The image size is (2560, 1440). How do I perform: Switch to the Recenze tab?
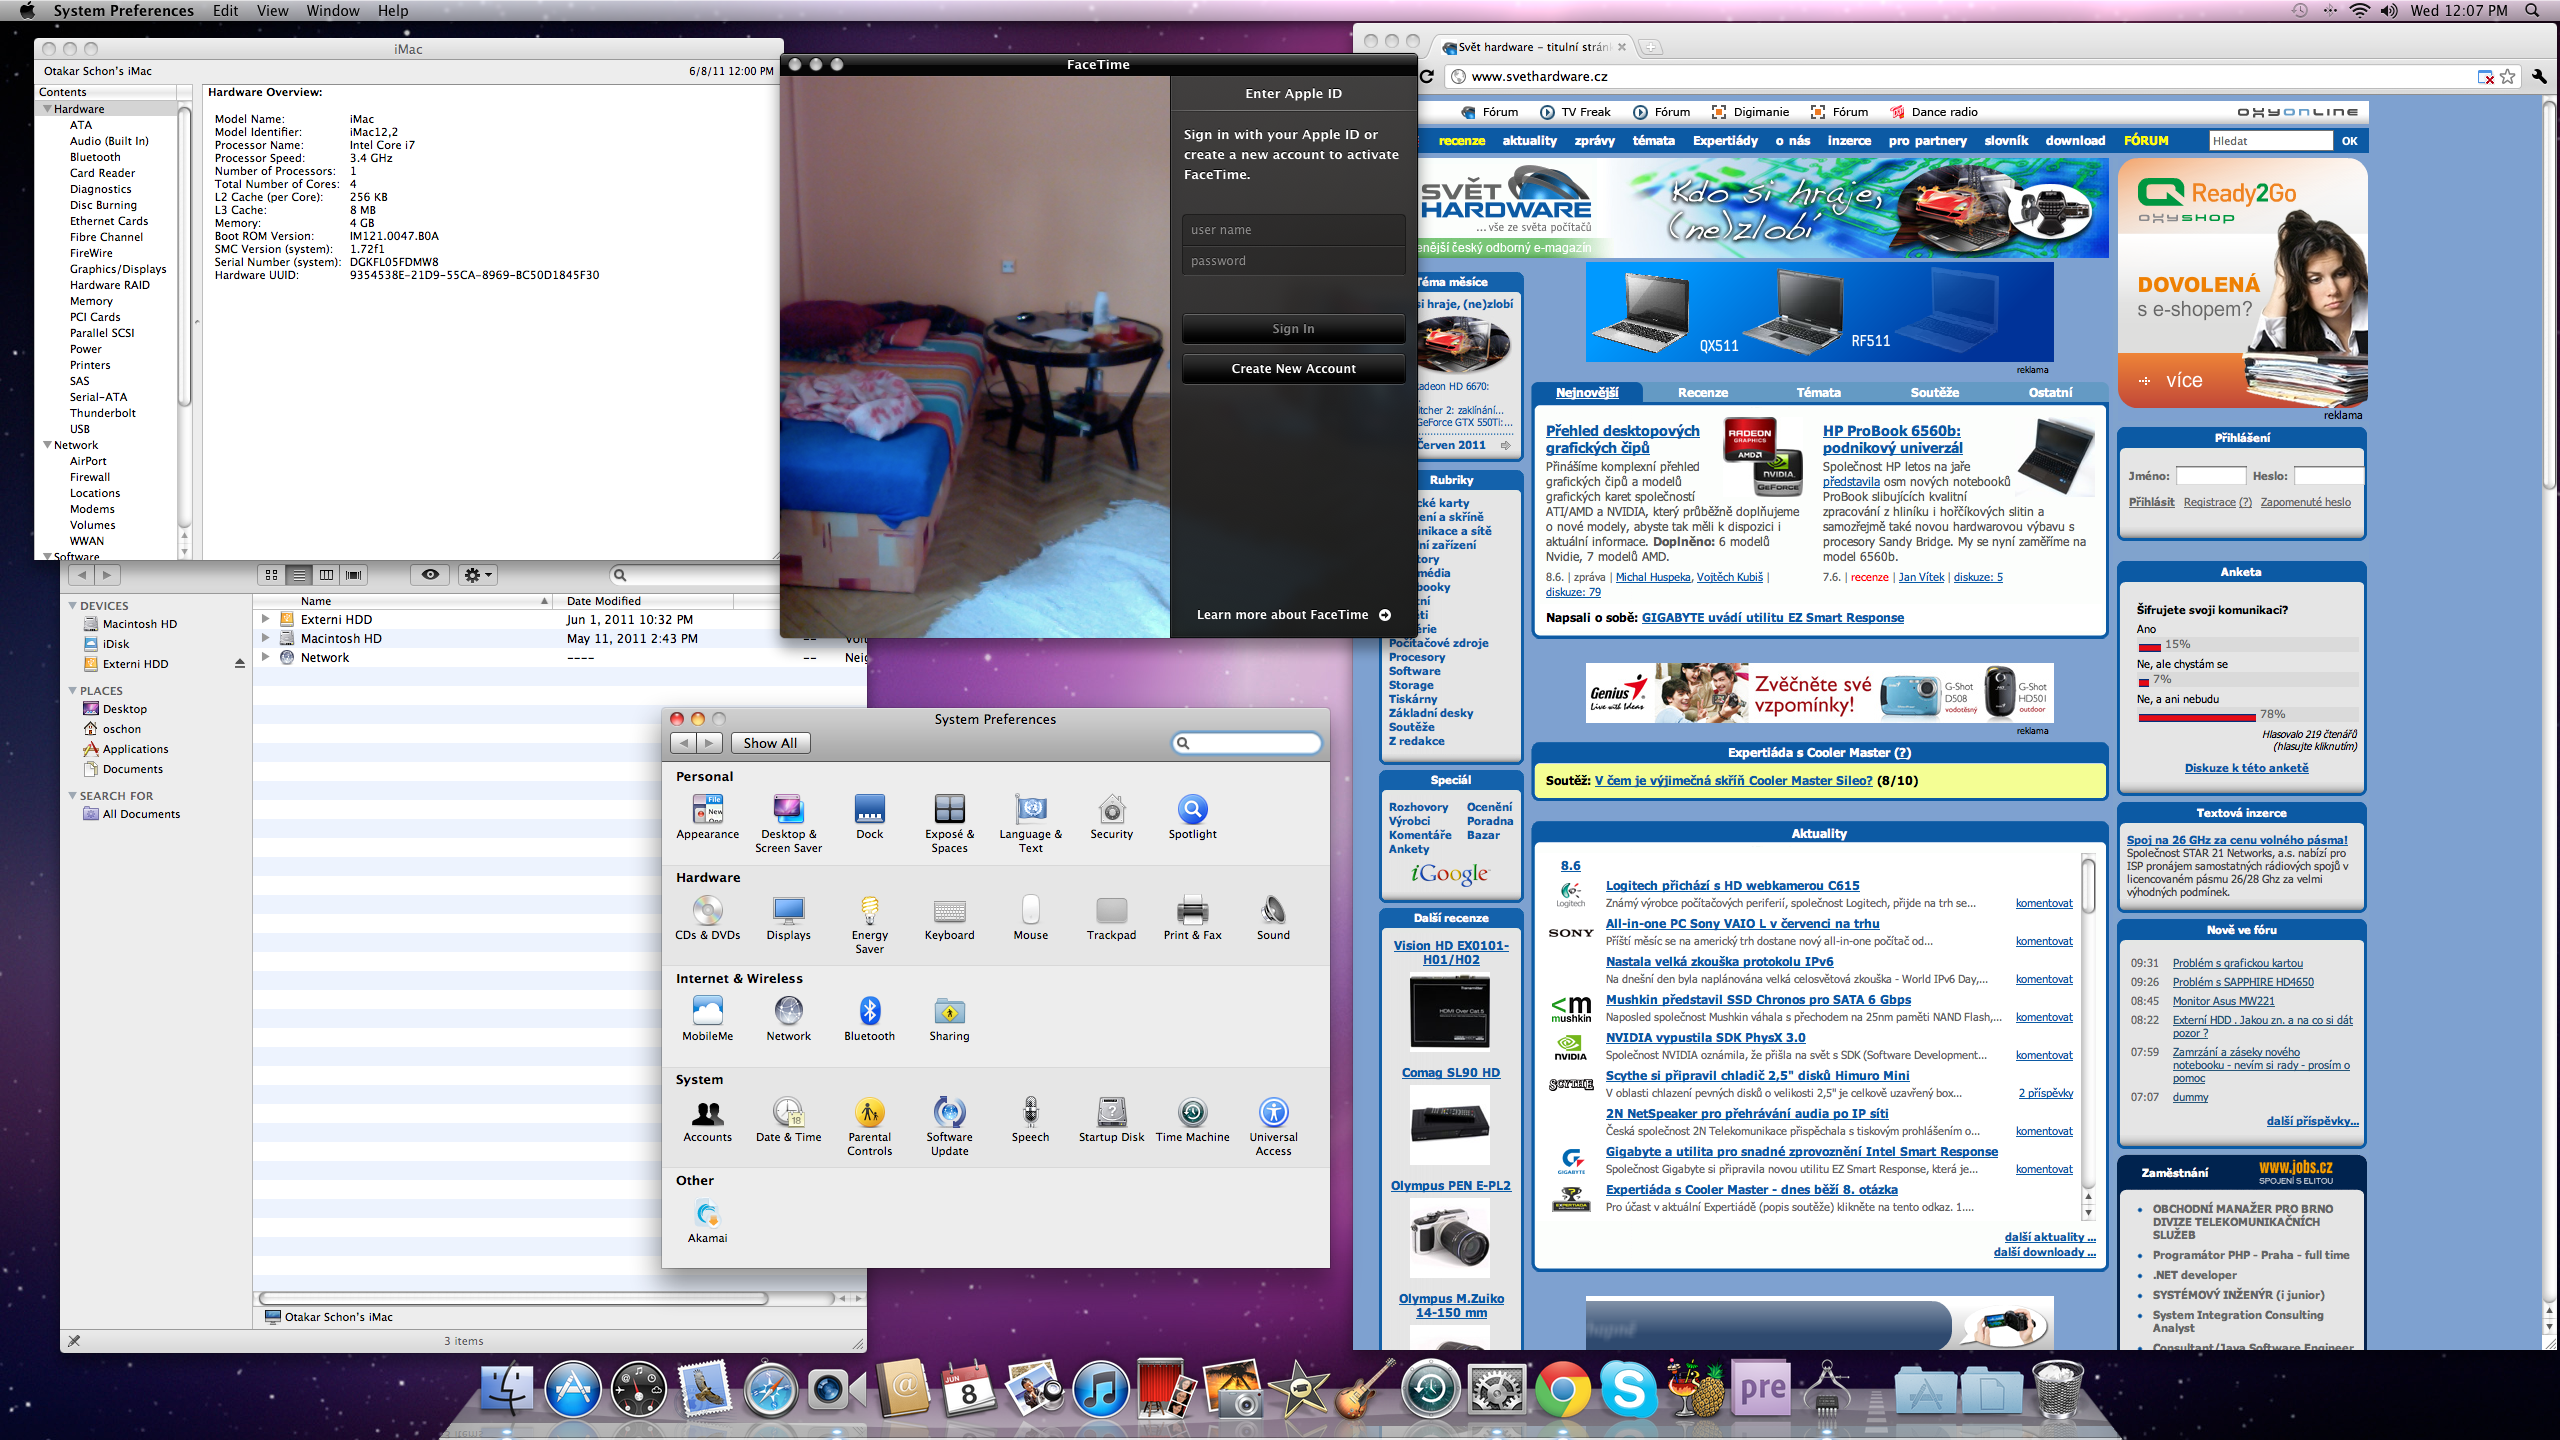pyautogui.click(x=1702, y=393)
